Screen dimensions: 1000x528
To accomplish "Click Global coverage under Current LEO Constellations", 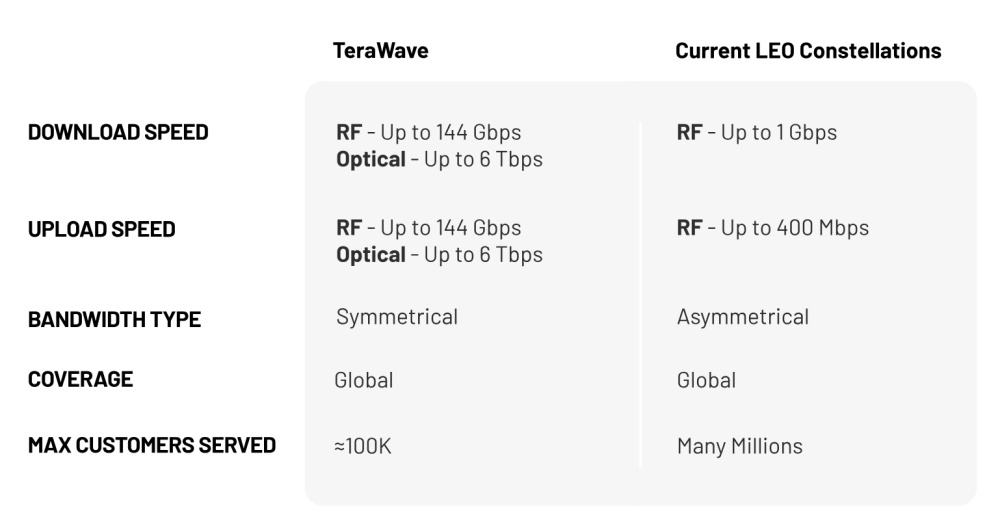I will pyautogui.click(x=706, y=380).
